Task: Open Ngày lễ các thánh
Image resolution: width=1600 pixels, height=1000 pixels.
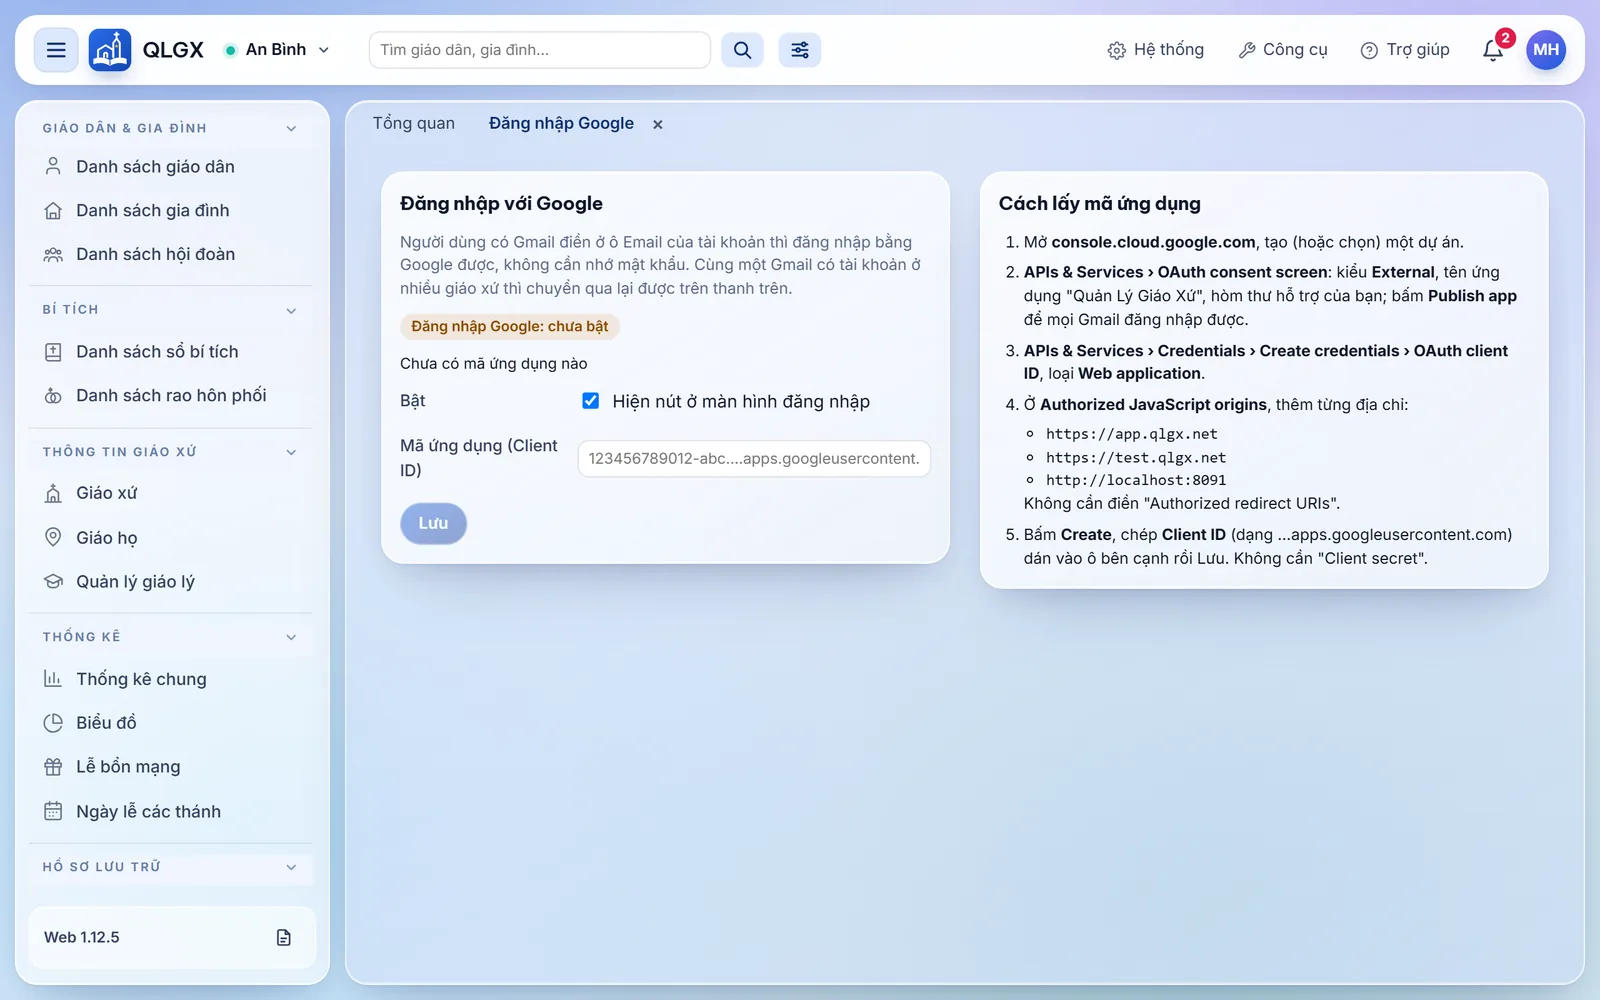Action: 172,811
